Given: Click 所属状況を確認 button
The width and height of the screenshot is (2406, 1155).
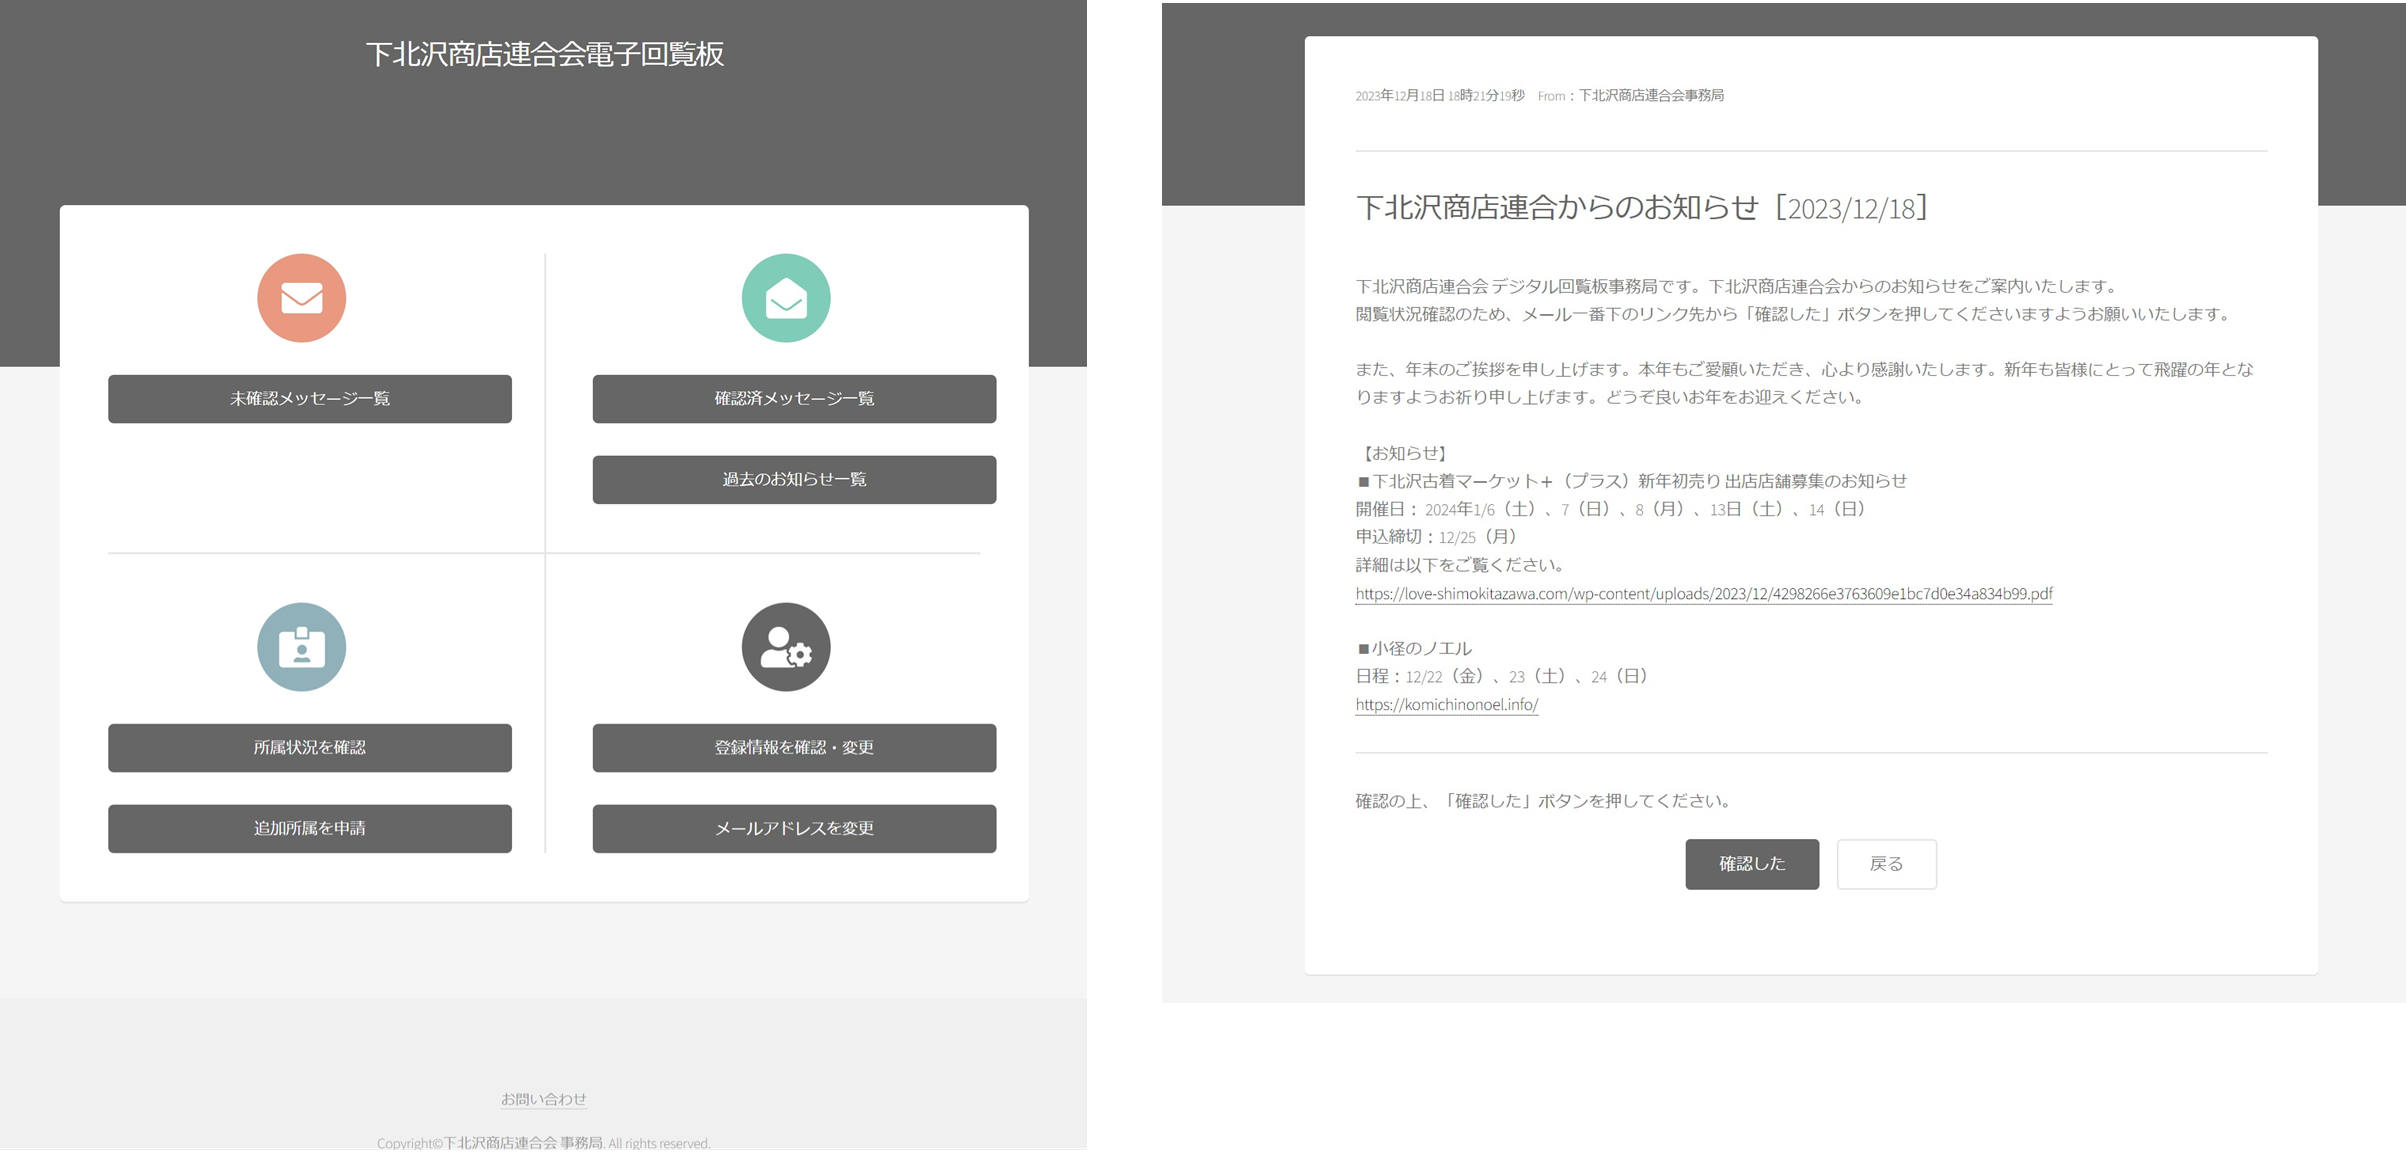Looking at the screenshot, I should (x=310, y=748).
